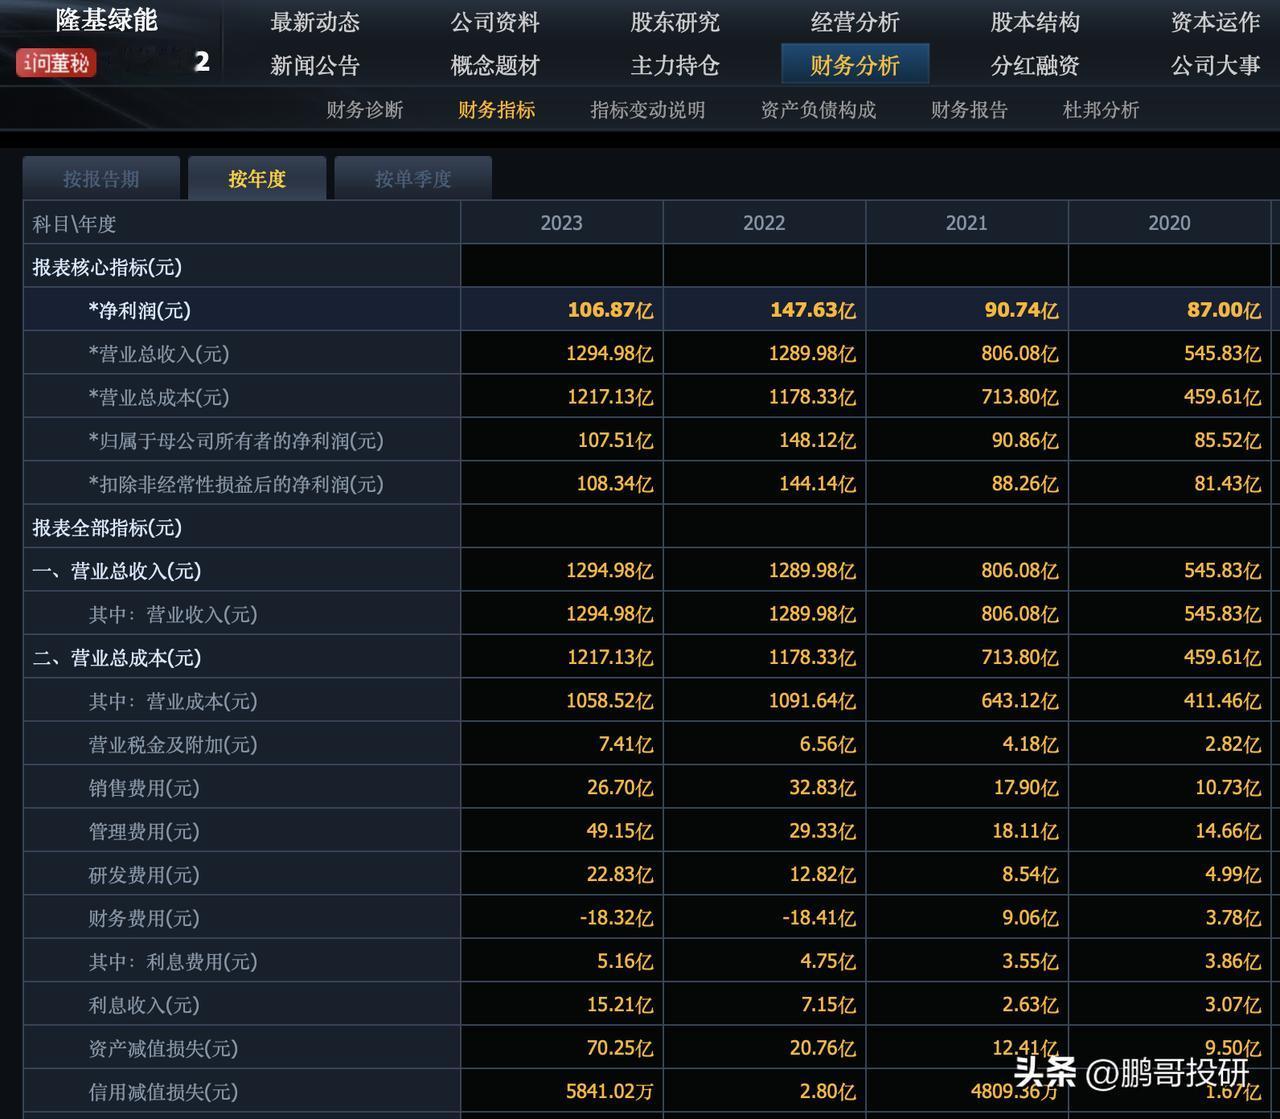The image size is (1280, 1119).
Task: Click 2021 net profit value 90.74亿
Action: (1021, 310)
